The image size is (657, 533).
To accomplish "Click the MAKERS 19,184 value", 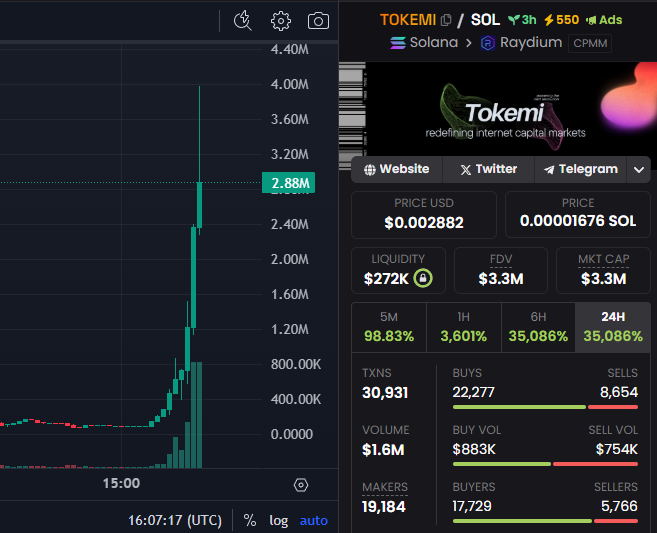I will (x=384, y=507).
